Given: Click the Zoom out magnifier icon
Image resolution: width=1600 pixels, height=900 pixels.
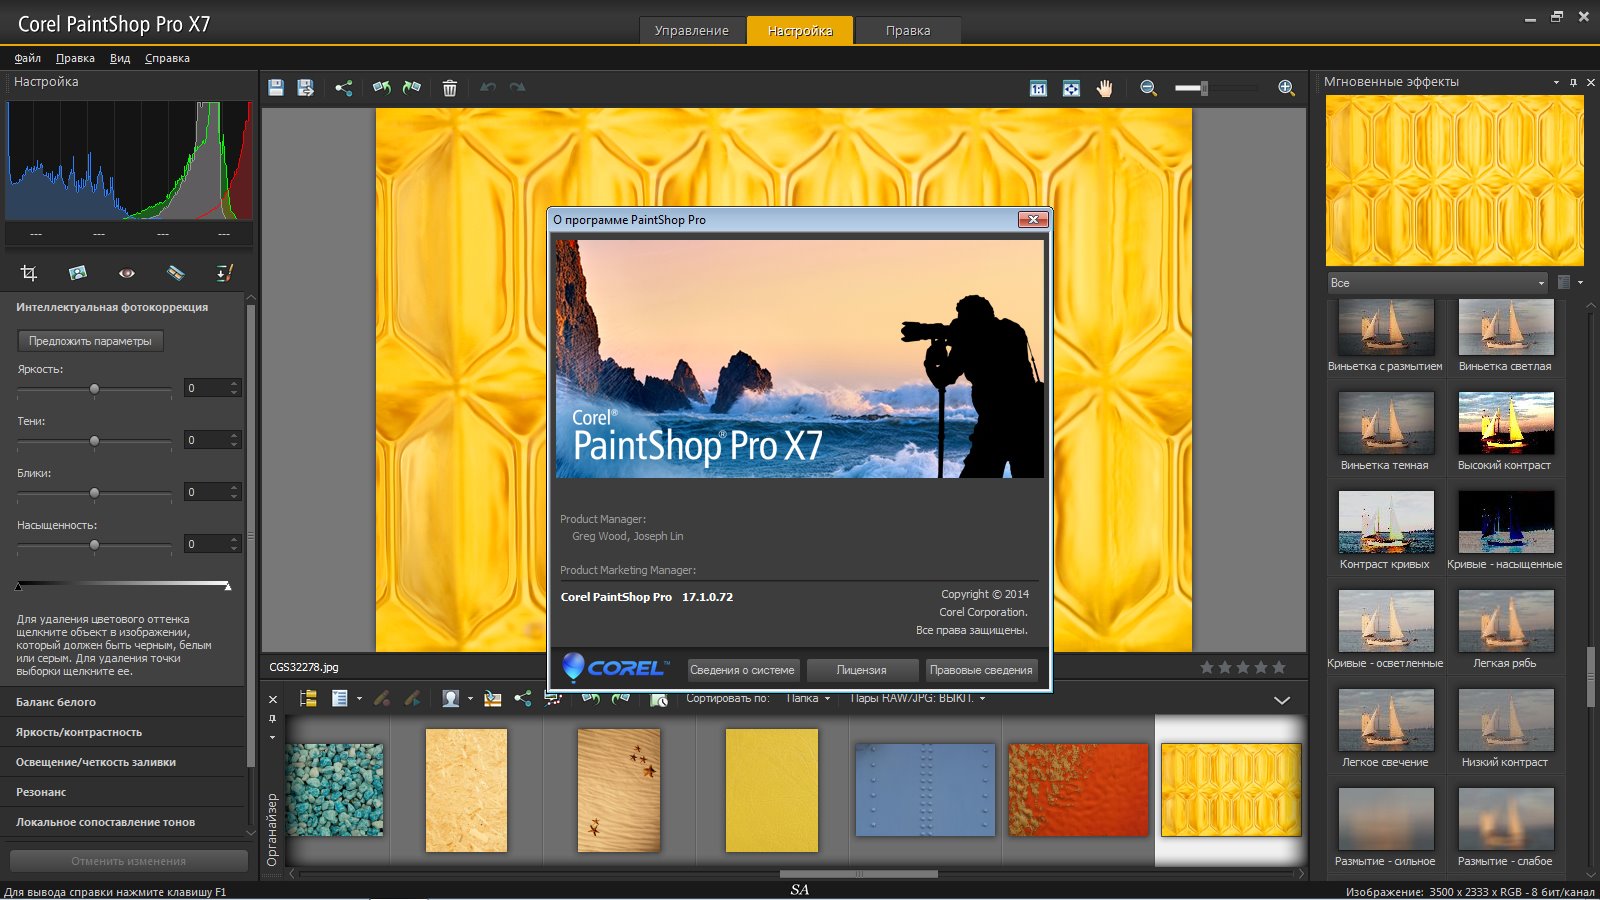Looking at the screenshot, I should click(1148, 88).
